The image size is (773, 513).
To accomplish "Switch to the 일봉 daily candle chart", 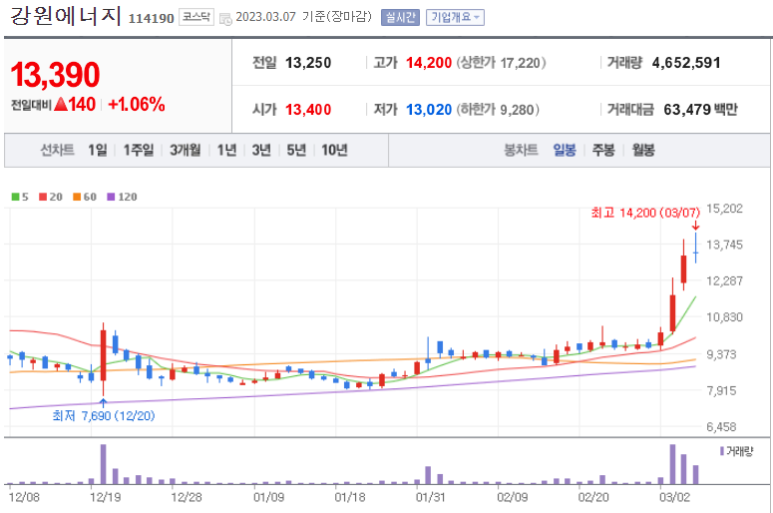I will coord(564,150).
